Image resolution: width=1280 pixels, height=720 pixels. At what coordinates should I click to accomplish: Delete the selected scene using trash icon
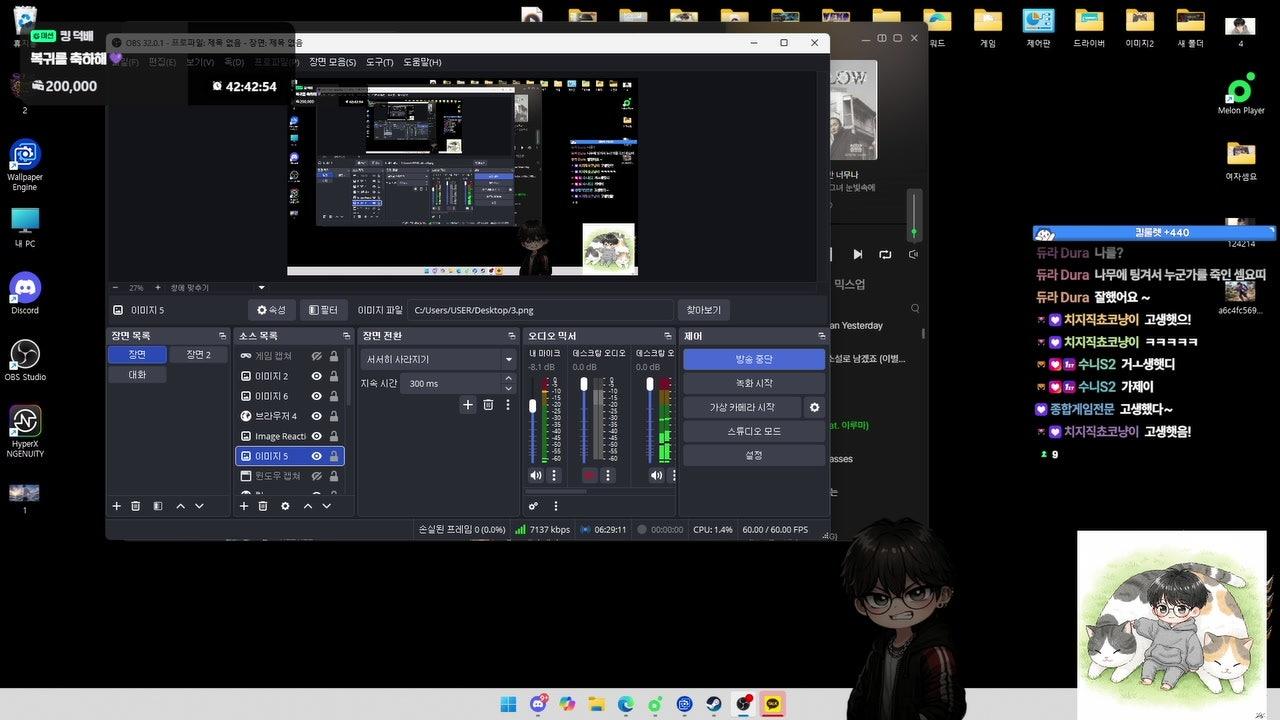tap(136, 506)
